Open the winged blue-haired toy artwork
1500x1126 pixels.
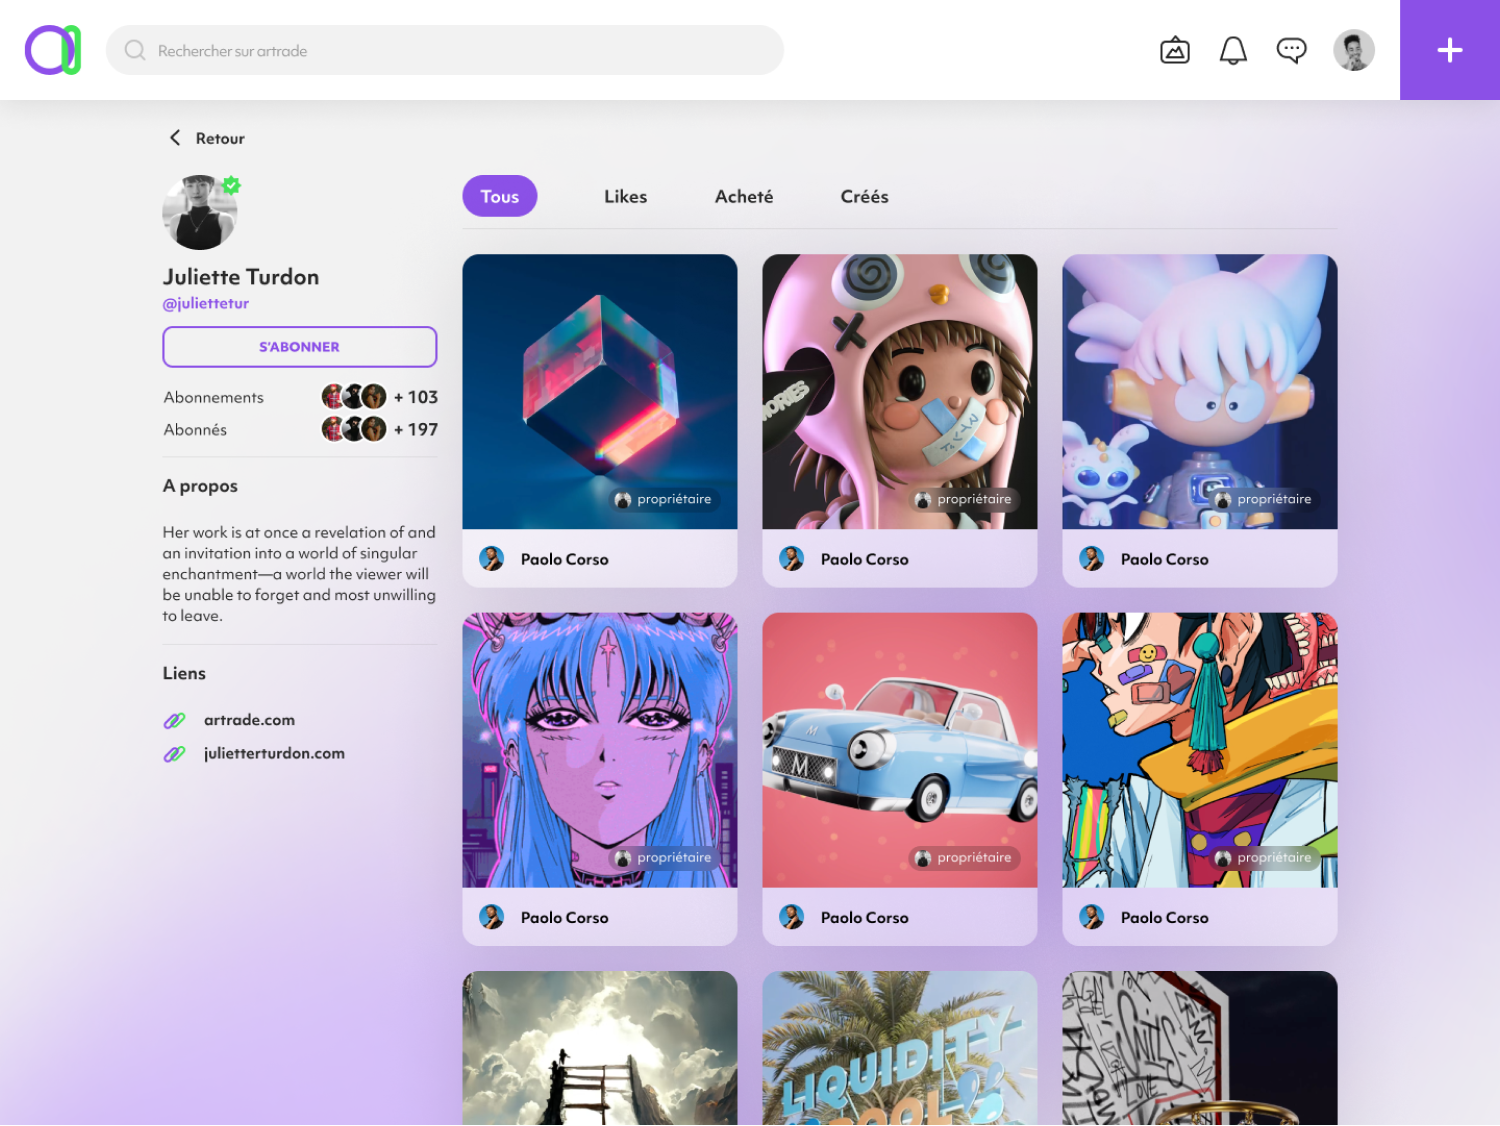[x=1200, y=391]
